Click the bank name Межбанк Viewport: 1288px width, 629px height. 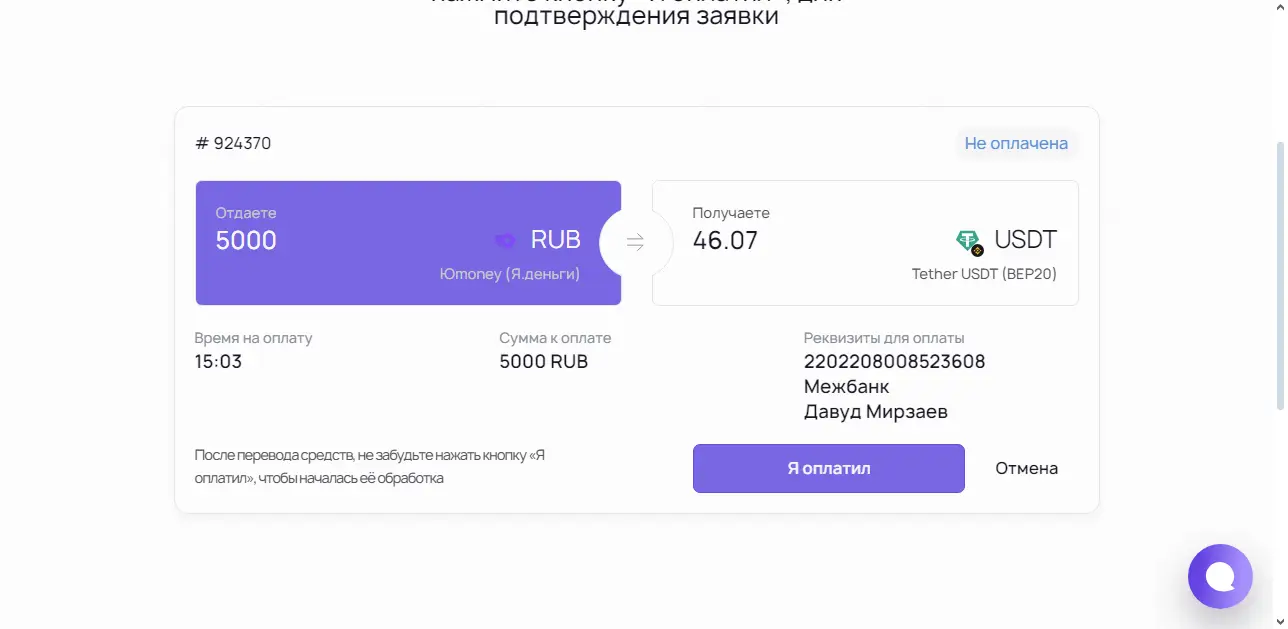point(846,386)
